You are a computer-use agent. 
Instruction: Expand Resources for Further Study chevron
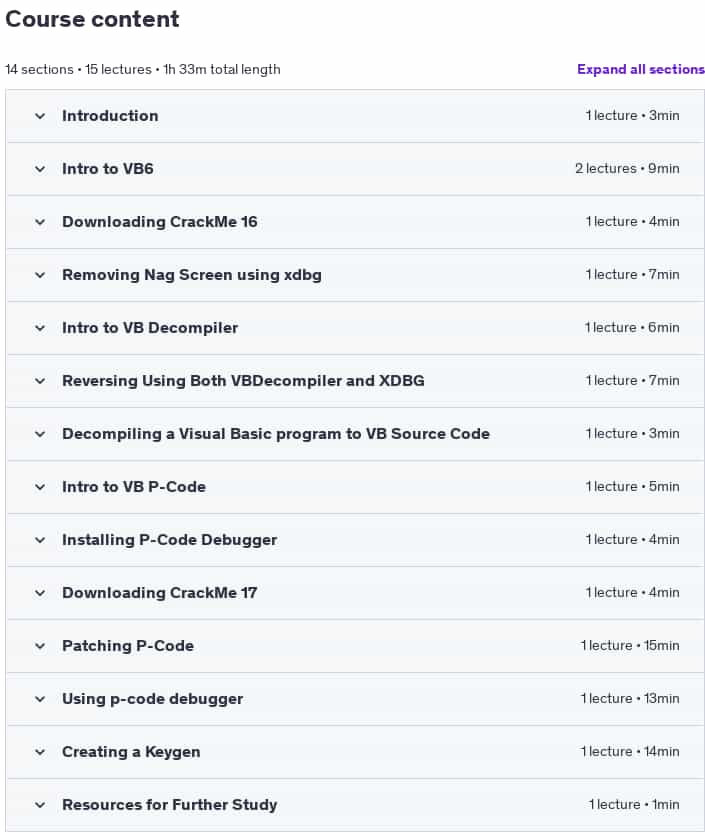(40, 805)
